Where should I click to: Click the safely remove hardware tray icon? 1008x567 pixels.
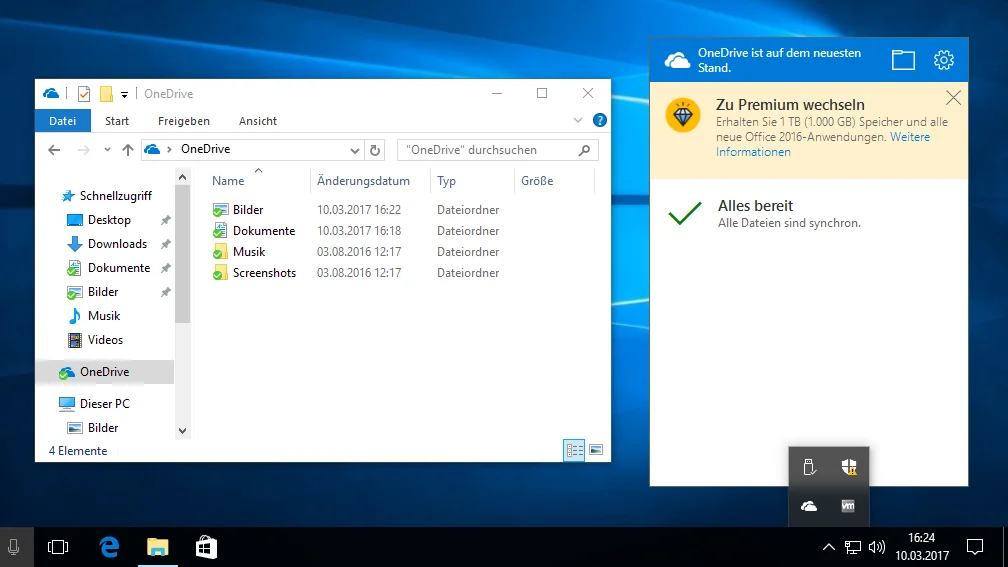[809, 467]
